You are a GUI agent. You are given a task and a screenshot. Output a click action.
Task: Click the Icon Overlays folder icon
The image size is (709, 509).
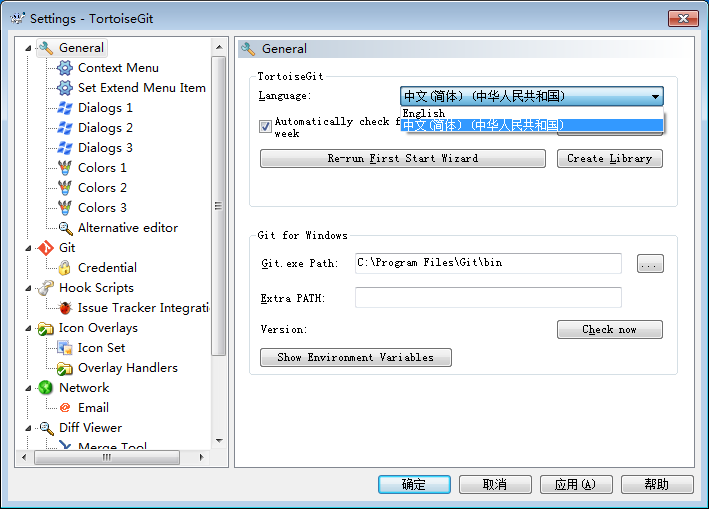tap(46, 328)
